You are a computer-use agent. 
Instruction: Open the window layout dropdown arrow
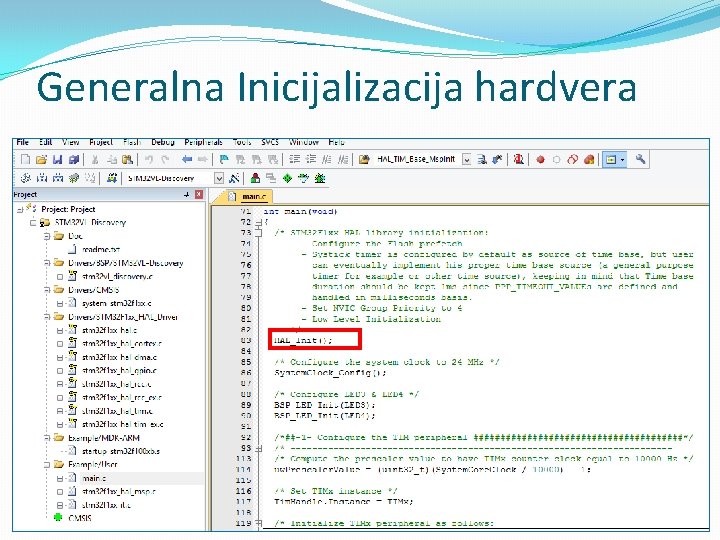point(623,160)
